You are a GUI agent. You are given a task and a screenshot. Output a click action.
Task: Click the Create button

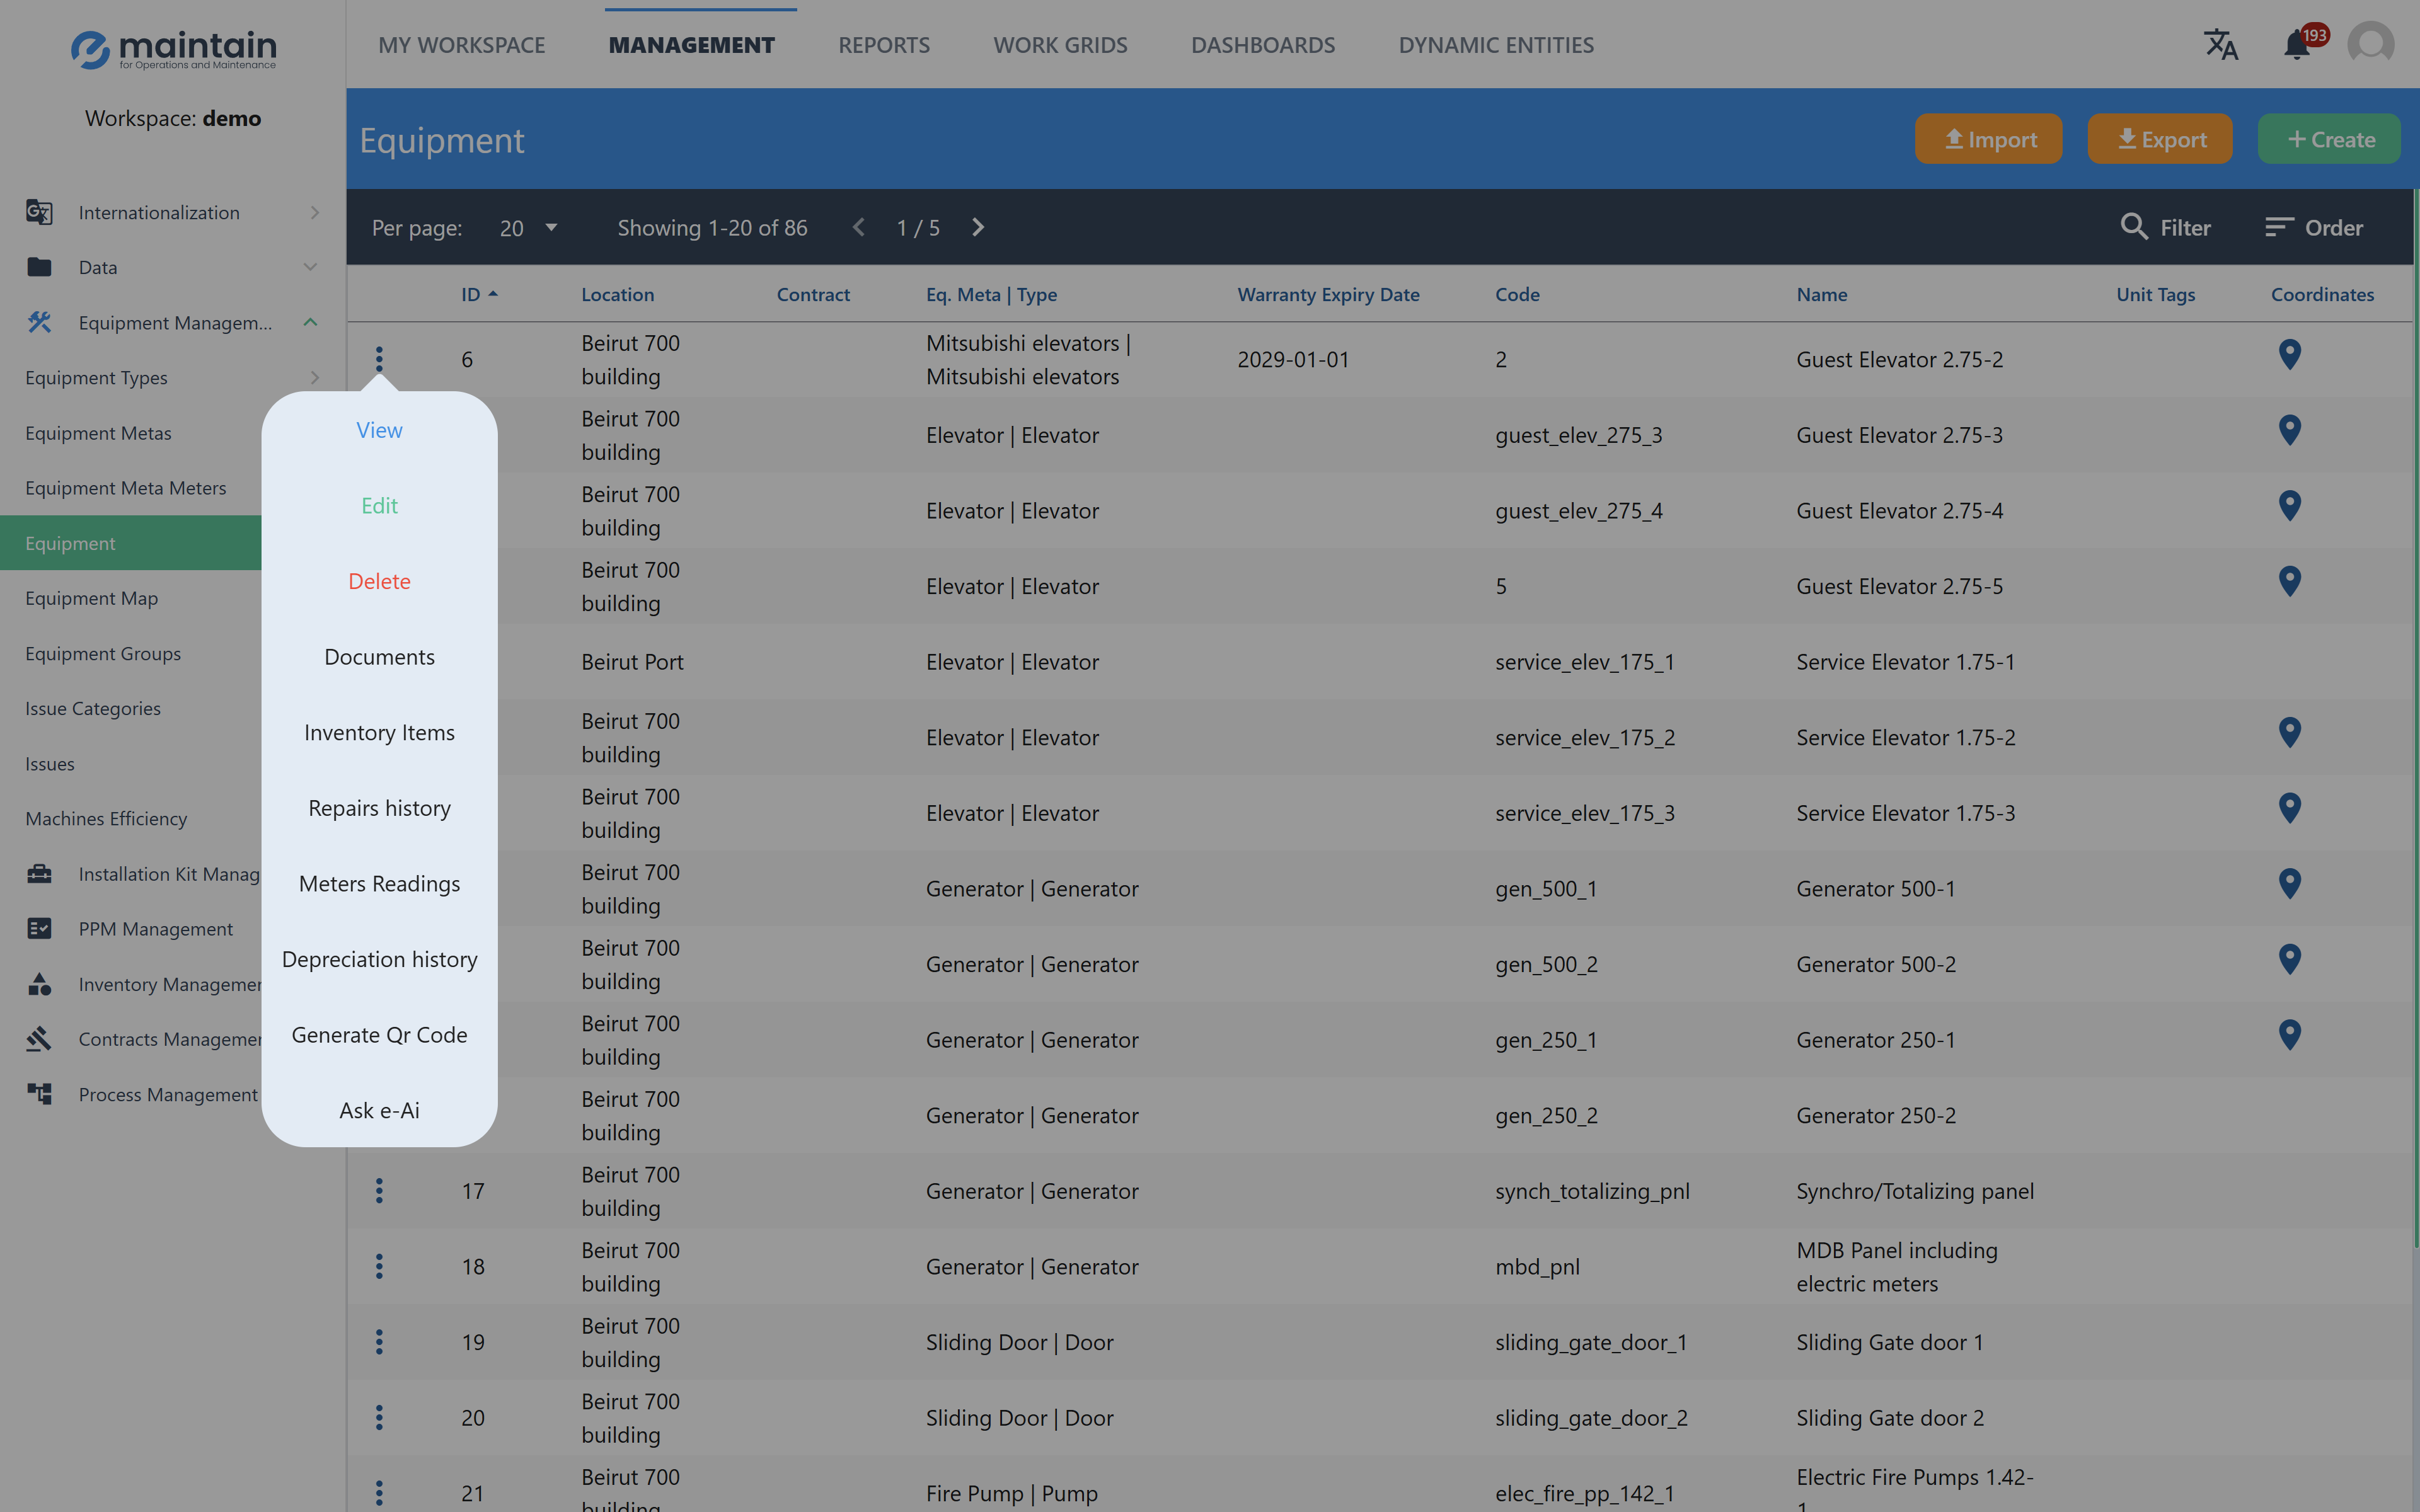point(2330,140)
